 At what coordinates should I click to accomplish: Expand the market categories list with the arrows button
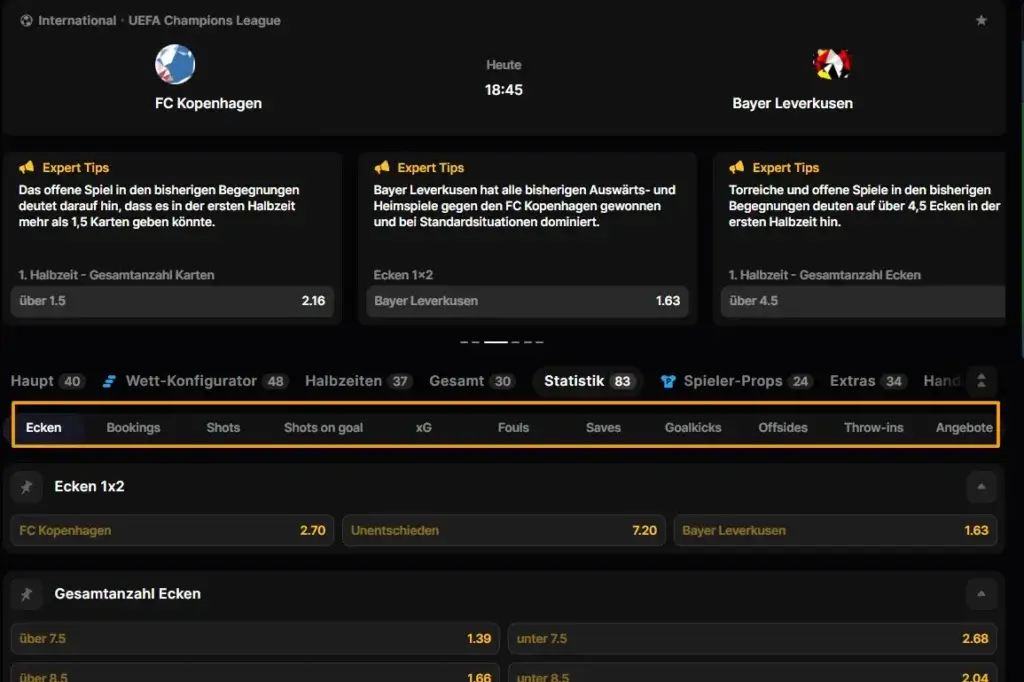[981, 381]
